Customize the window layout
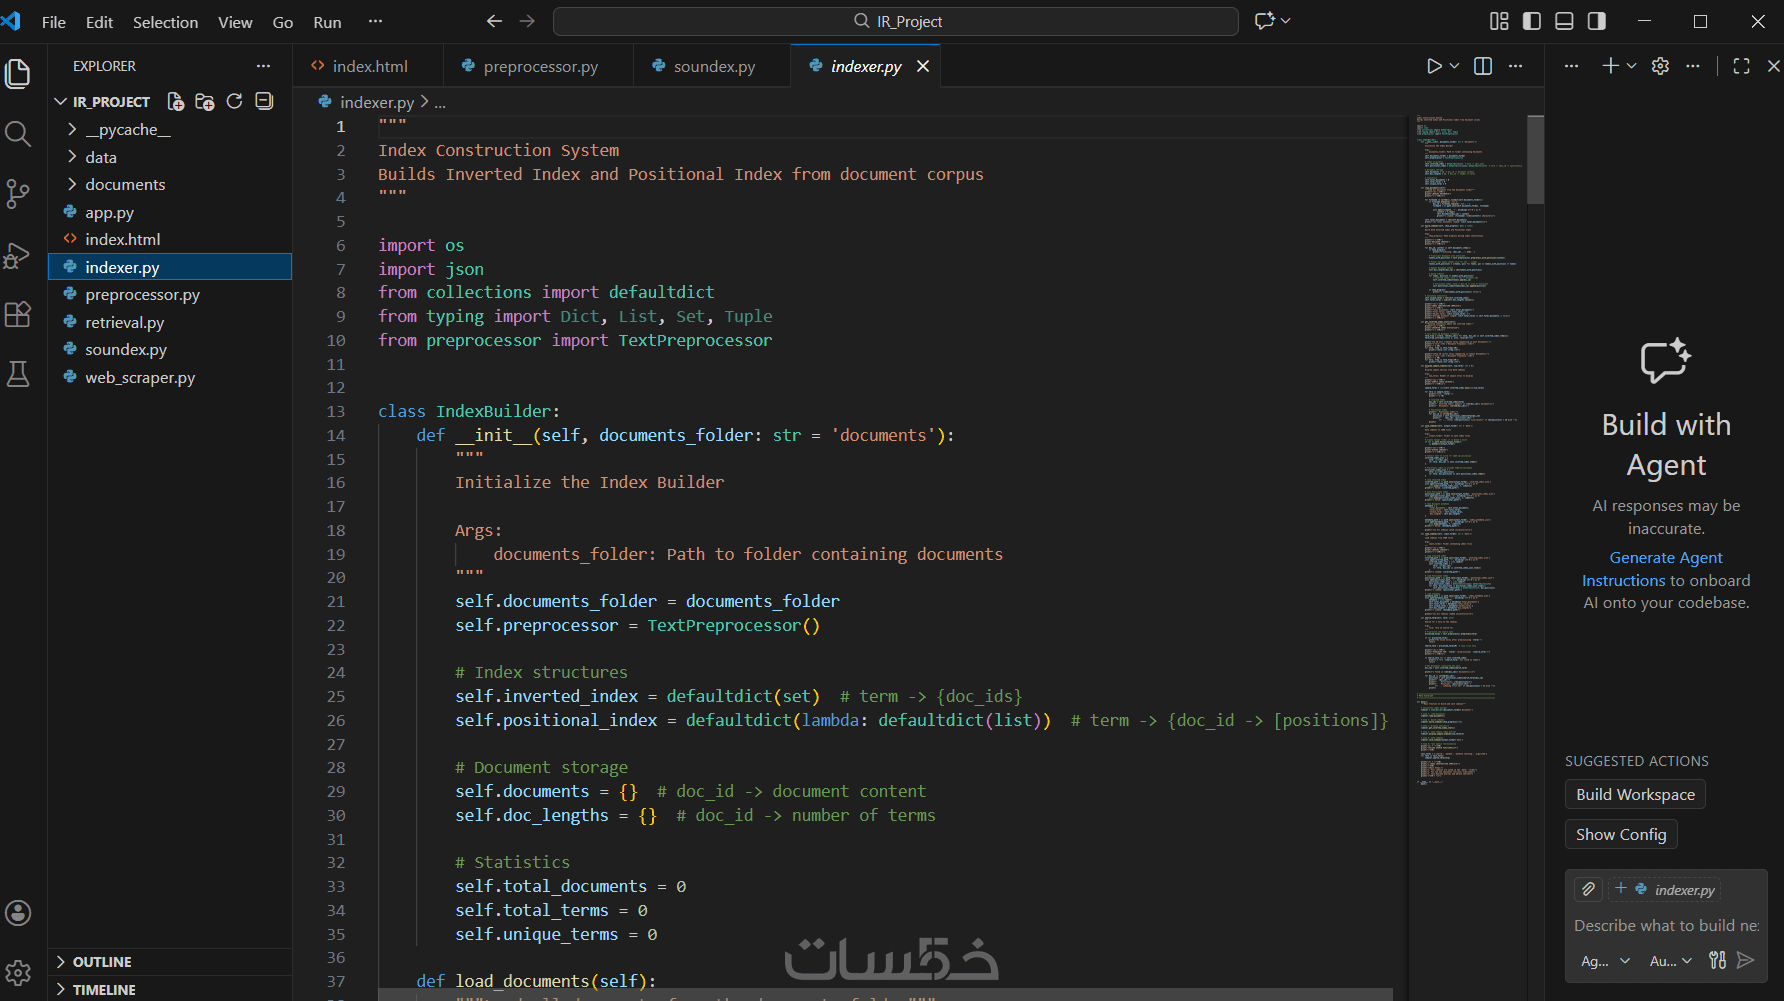Viewport: 1784px width, 1001px height. [1499, 21]
